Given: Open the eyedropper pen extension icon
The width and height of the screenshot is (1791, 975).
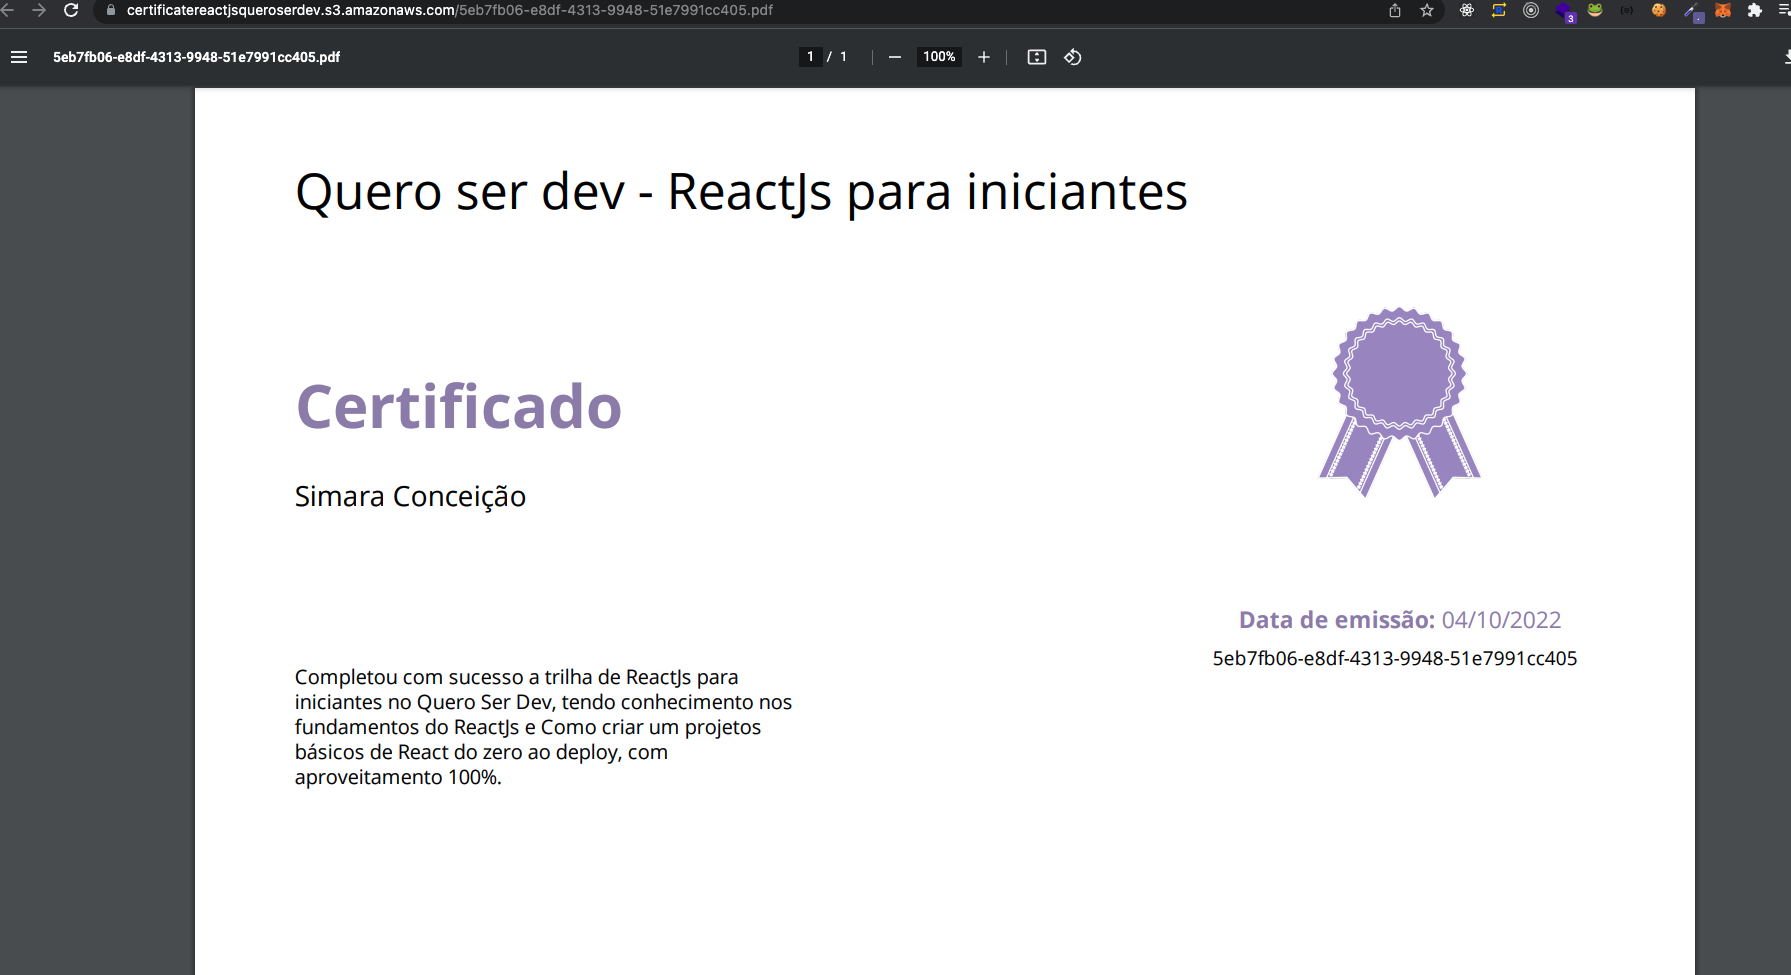Looking at the screenshot, I should click(1693, 12).
